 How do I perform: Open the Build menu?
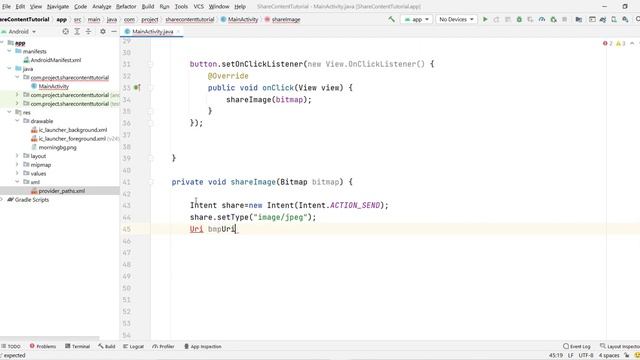pyautogui.click(x=148, y=7)
